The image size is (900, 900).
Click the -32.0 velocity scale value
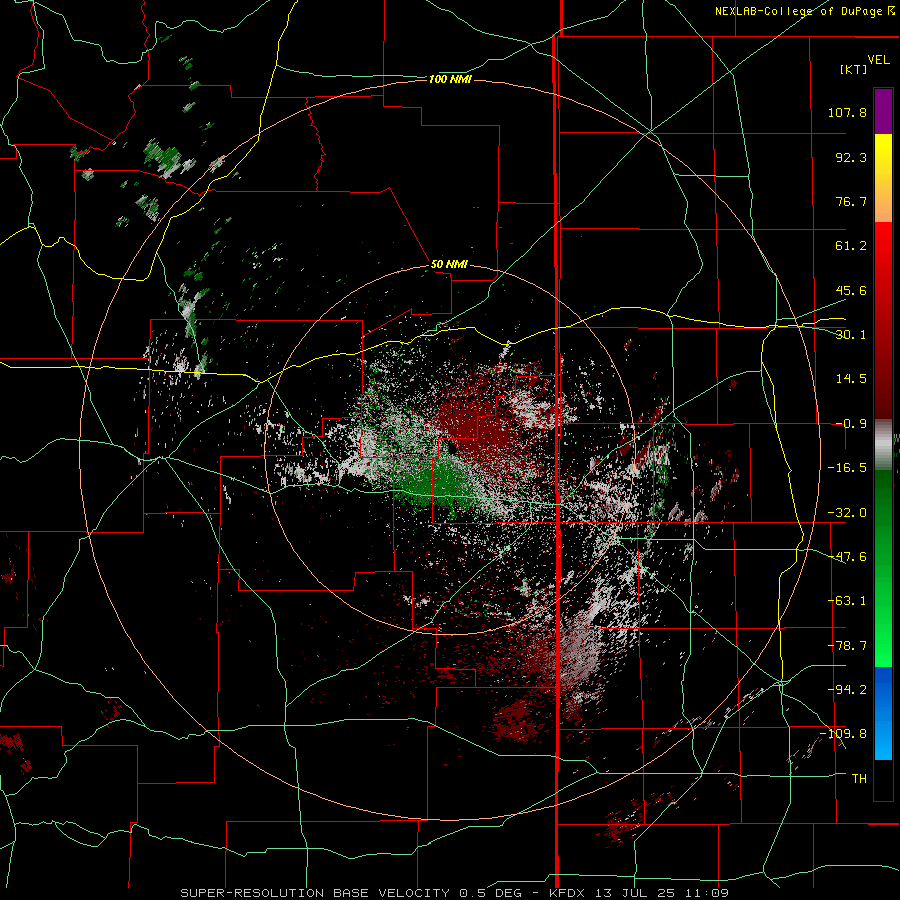[x=847, y=513]
